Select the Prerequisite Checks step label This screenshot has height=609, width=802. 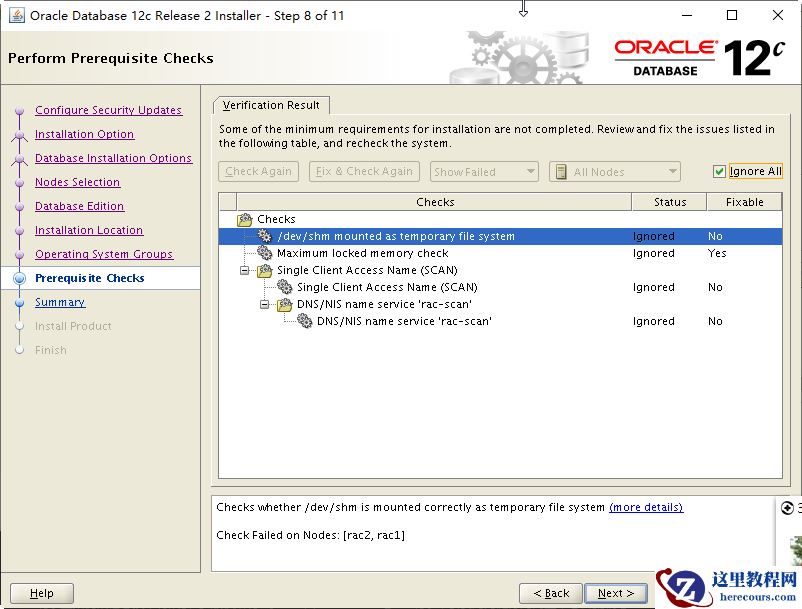point(90,278)
